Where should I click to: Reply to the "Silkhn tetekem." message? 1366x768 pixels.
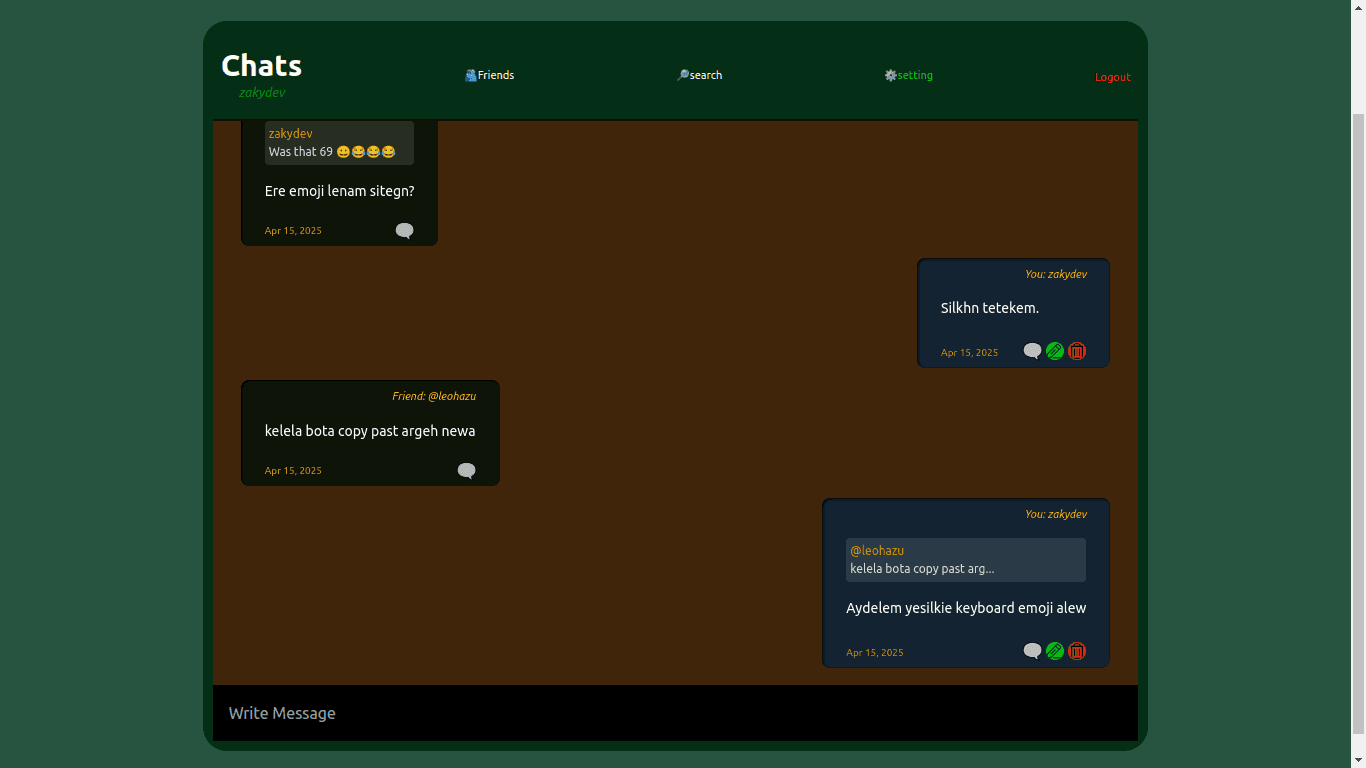click(x=1033, y=351)
